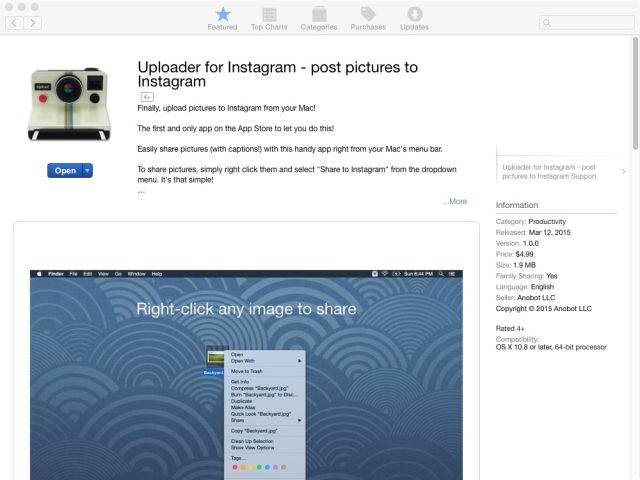Screen dimensions: 640x480
Task: Open the Categories tab
Action: [x=319, y=19]
